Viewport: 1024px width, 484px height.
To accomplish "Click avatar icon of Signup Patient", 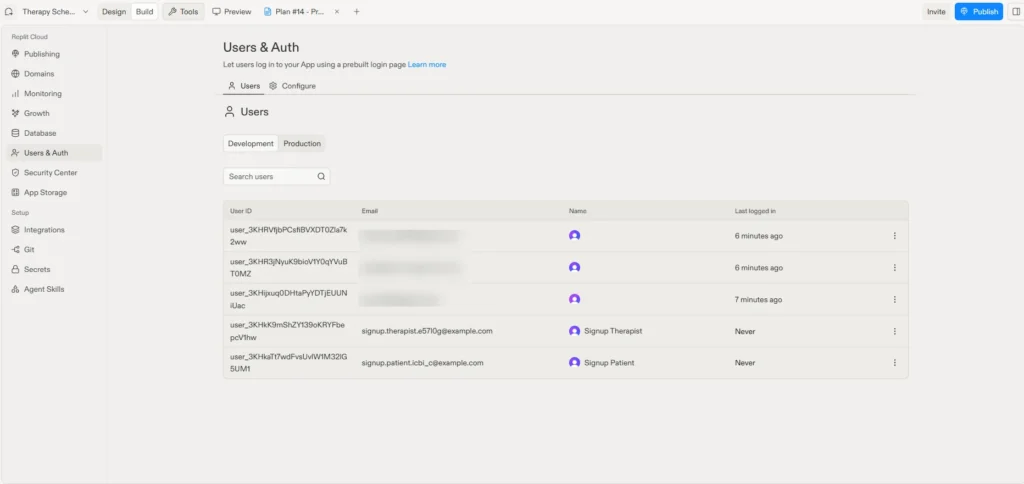I will [575, 363].
